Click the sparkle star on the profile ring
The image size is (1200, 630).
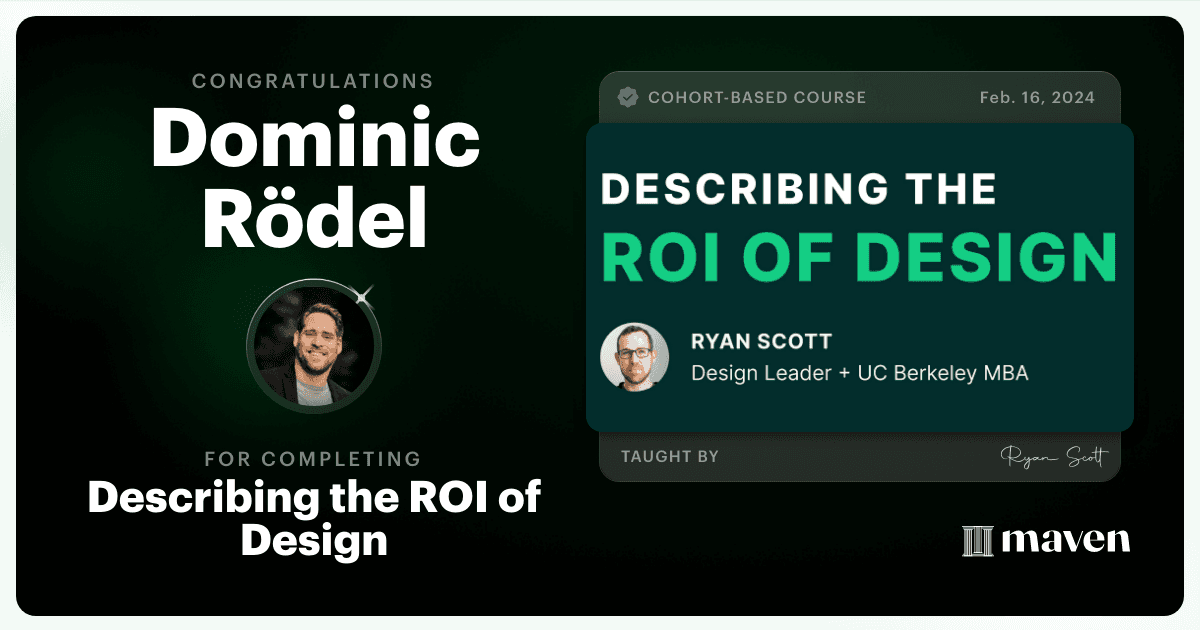364,294
